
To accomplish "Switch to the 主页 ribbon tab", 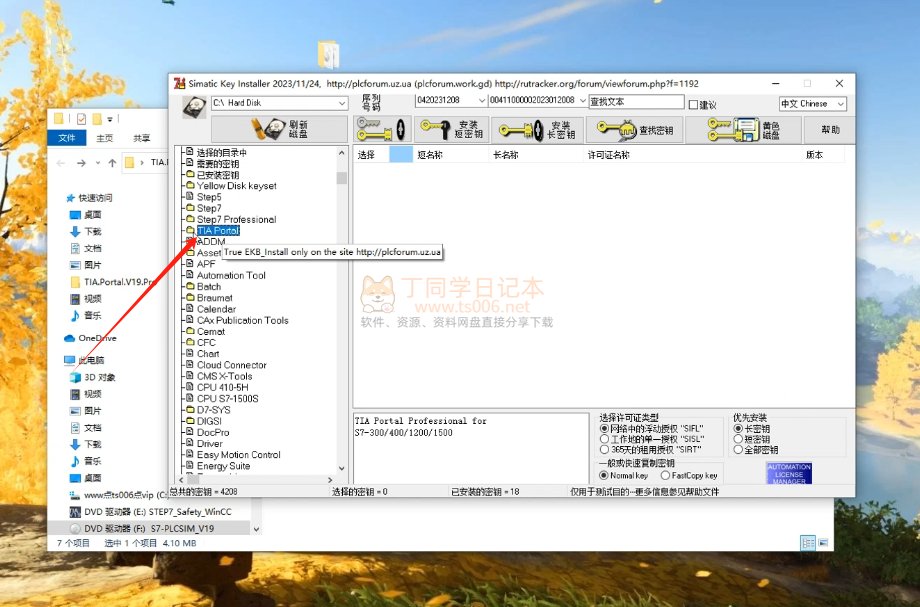I will pyautogui.click(x=104, y=138).
